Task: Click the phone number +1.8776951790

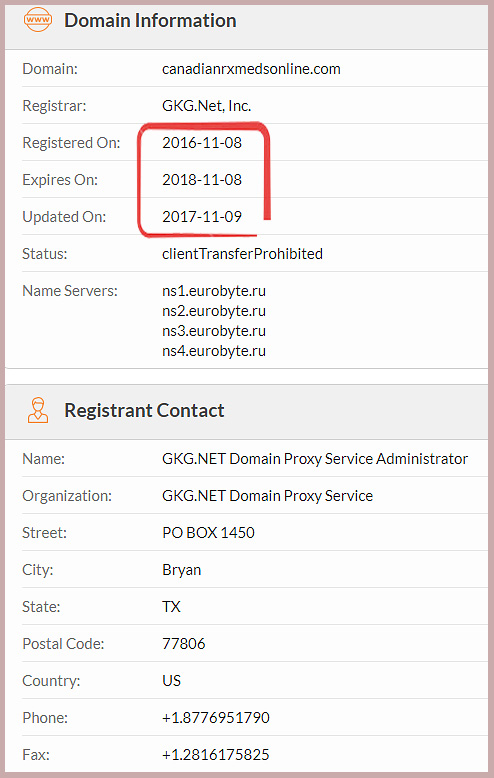Action: (x=216, y=717)
